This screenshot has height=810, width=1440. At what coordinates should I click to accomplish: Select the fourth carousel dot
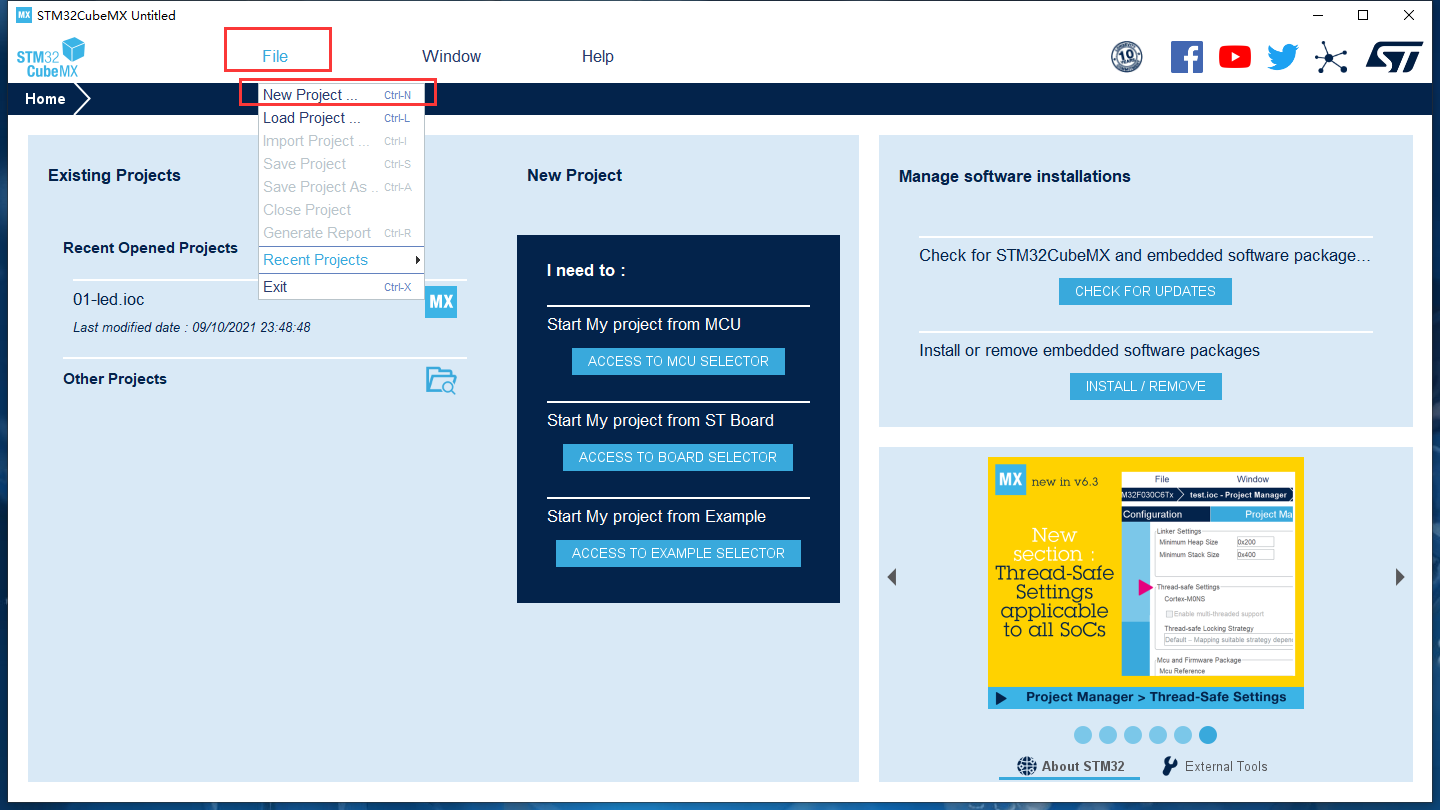tap(1158, 735)
